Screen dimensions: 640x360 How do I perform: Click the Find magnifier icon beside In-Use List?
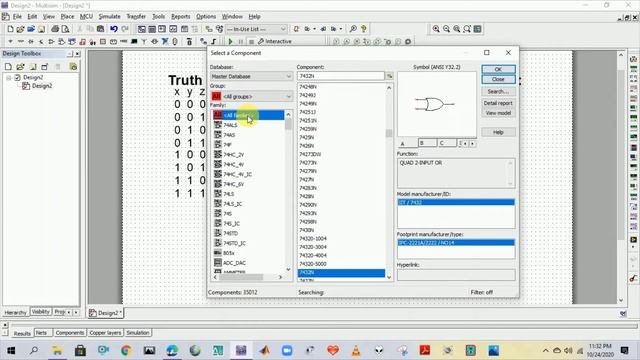pyautogui.click(x=353, y=29)
